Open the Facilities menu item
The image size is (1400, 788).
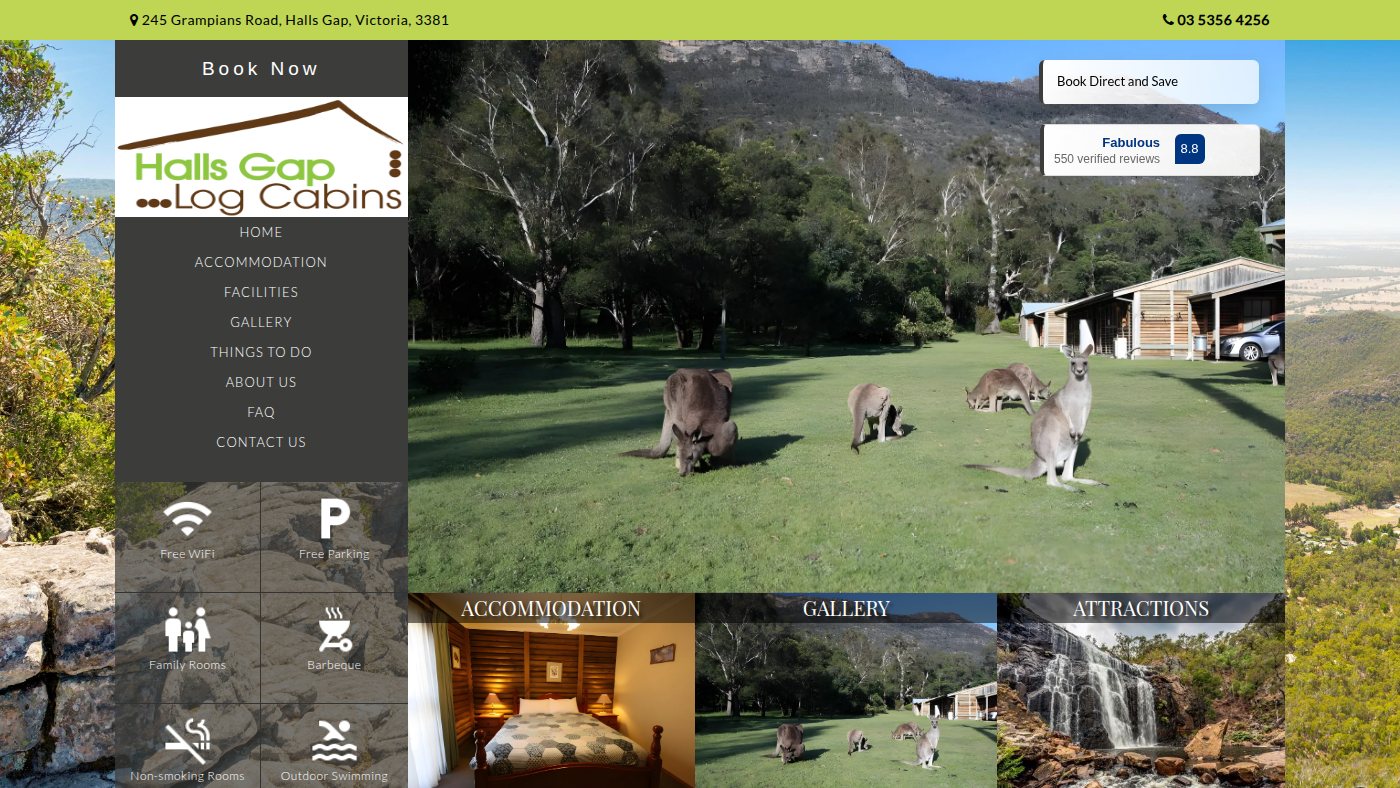click(x=261, y=292)
